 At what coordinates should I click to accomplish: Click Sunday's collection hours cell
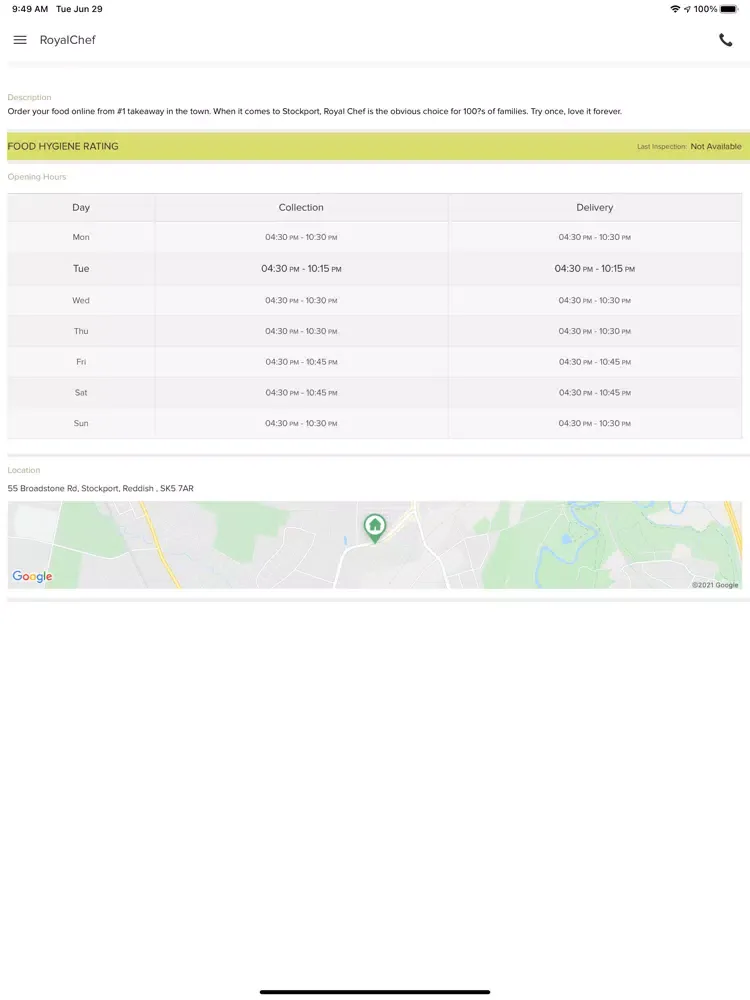[x=301, y=423]
